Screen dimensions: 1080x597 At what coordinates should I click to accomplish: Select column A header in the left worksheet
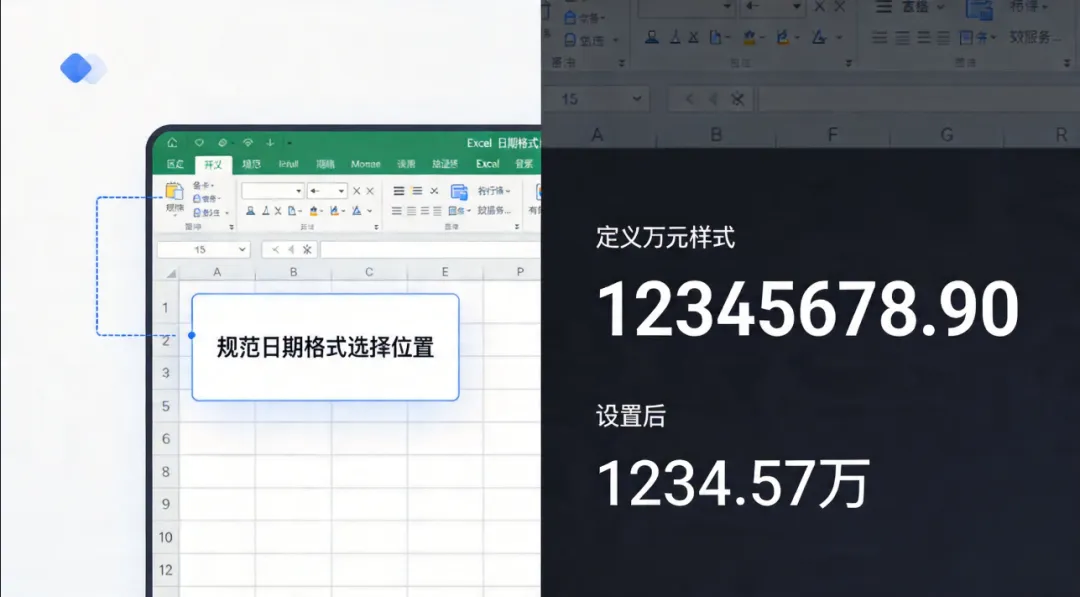(217, 272)
